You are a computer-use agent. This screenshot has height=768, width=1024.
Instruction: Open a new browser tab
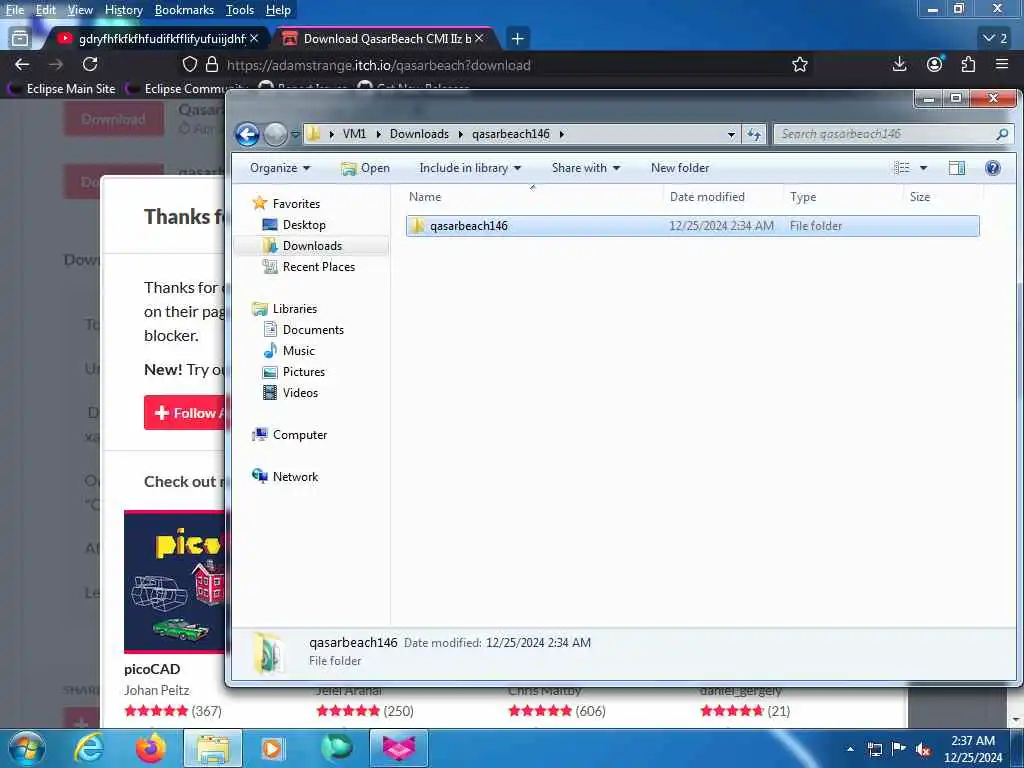[x=517, y=39]
